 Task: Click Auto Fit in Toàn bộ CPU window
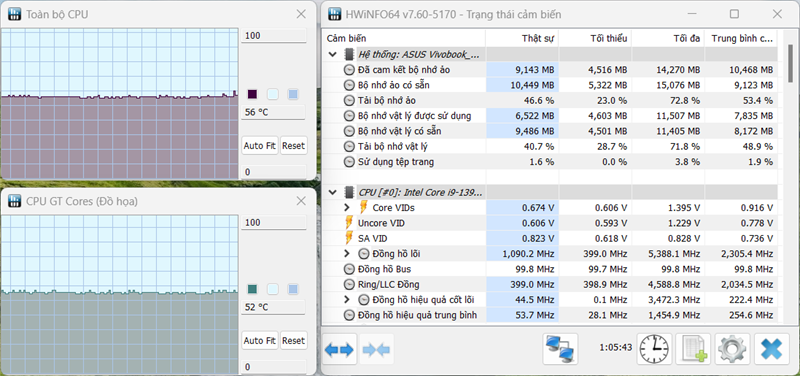tap(260, 146)
